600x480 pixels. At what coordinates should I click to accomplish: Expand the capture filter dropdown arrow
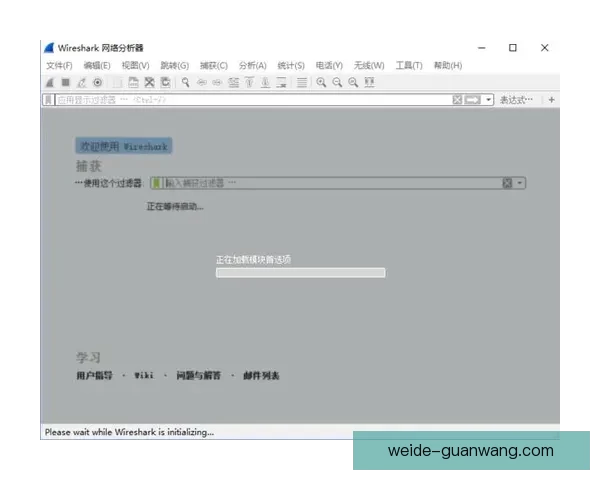click(x=520, y=183)
